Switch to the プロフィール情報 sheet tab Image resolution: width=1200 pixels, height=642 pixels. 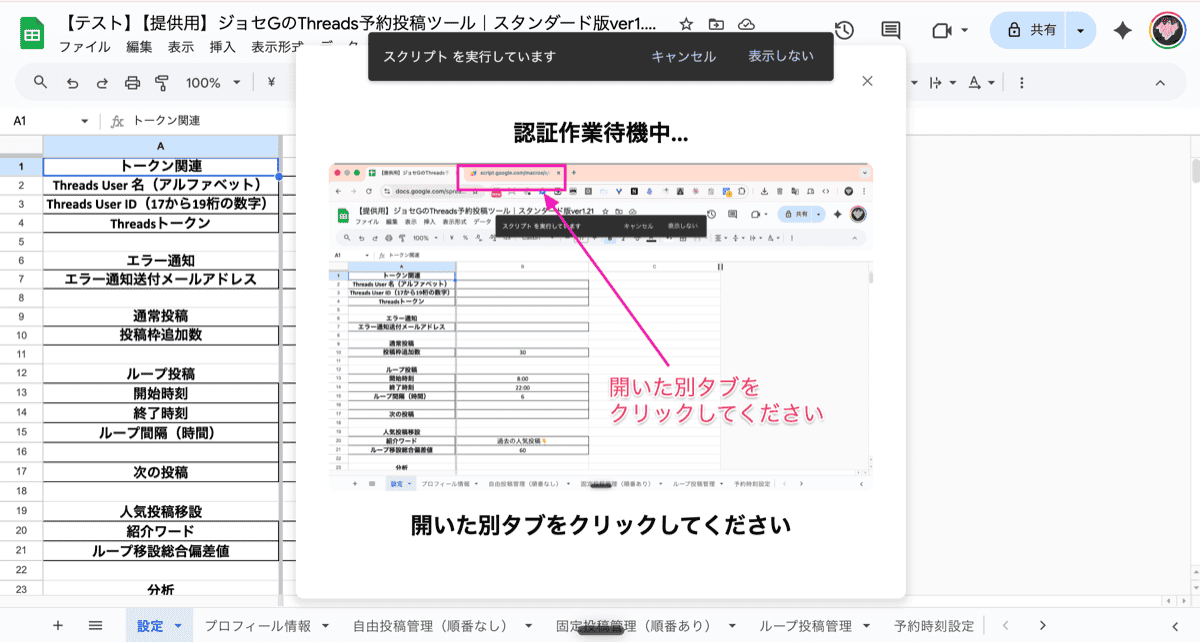coord(258,626)
